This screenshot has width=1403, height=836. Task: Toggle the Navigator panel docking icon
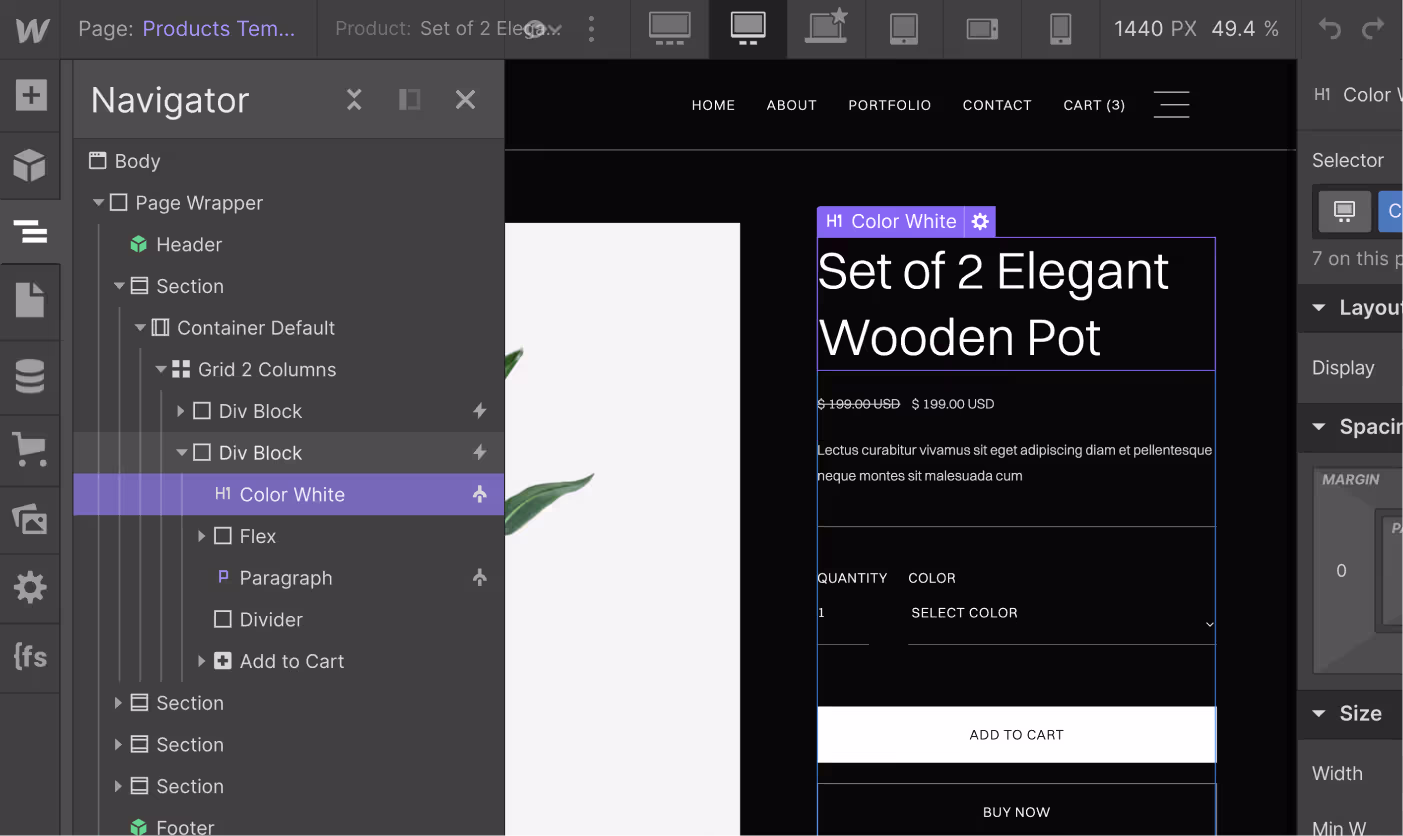(x=409, y=99)
